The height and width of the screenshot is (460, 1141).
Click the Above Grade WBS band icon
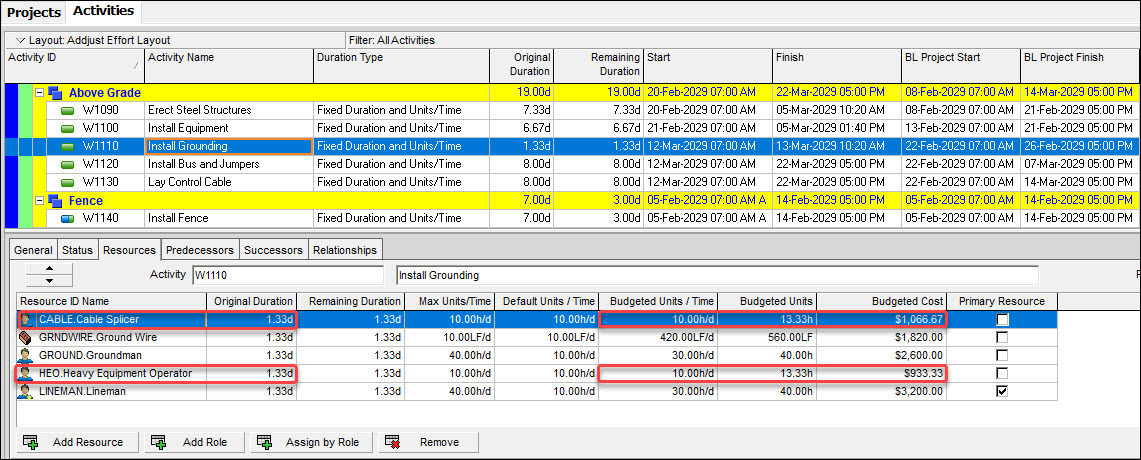[x=56, y=93]
